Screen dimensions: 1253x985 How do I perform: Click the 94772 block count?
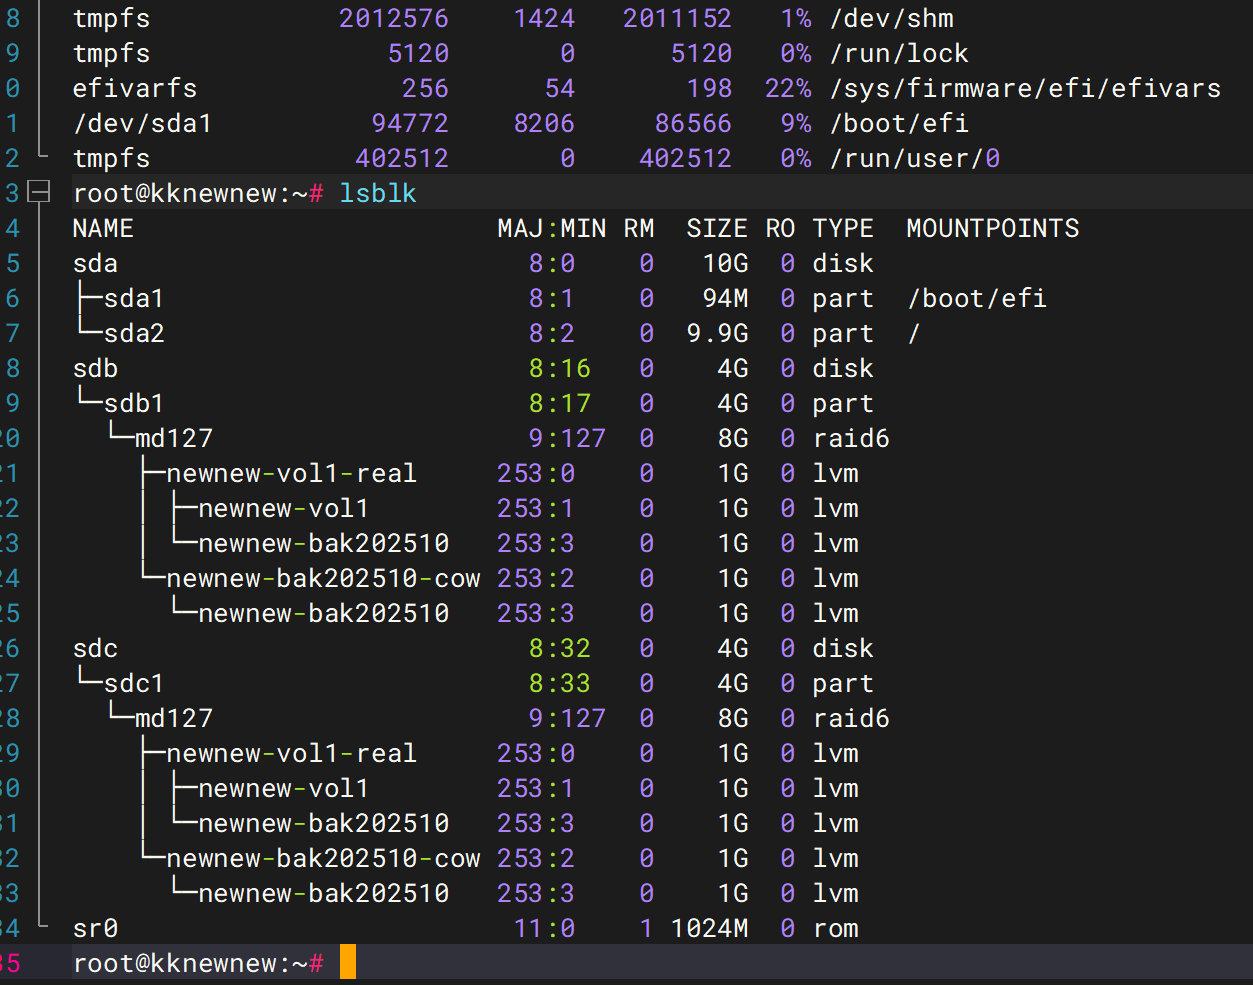point(410,123)
